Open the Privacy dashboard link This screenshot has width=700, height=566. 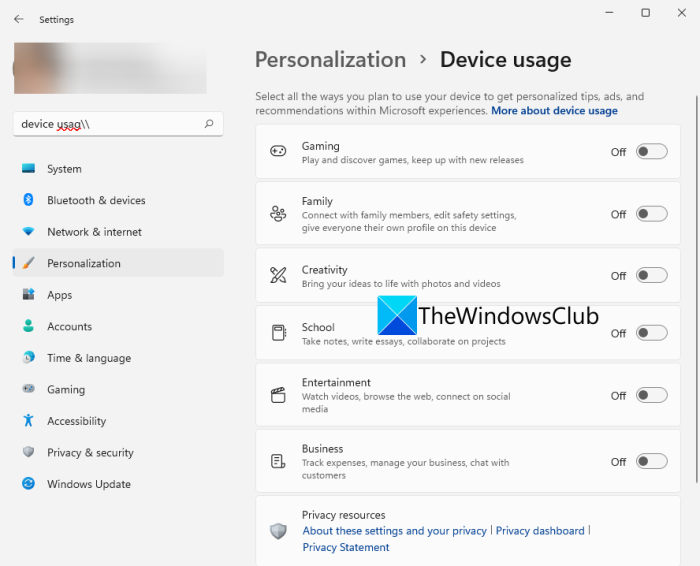(x=540, y=531)
